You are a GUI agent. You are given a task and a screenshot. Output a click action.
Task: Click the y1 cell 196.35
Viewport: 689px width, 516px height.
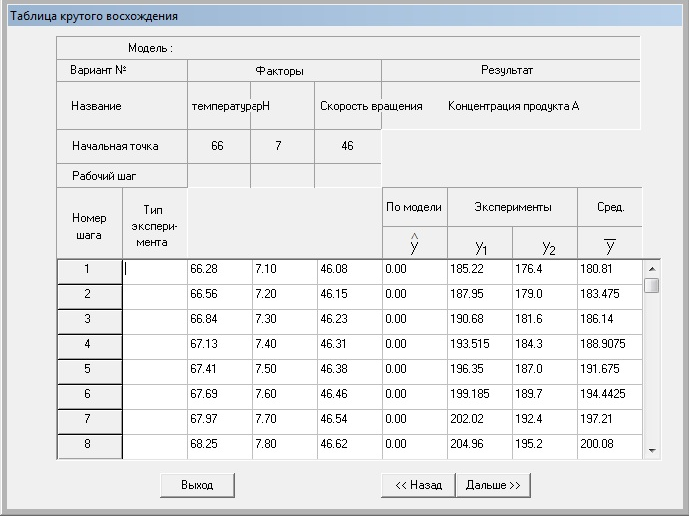480,372
